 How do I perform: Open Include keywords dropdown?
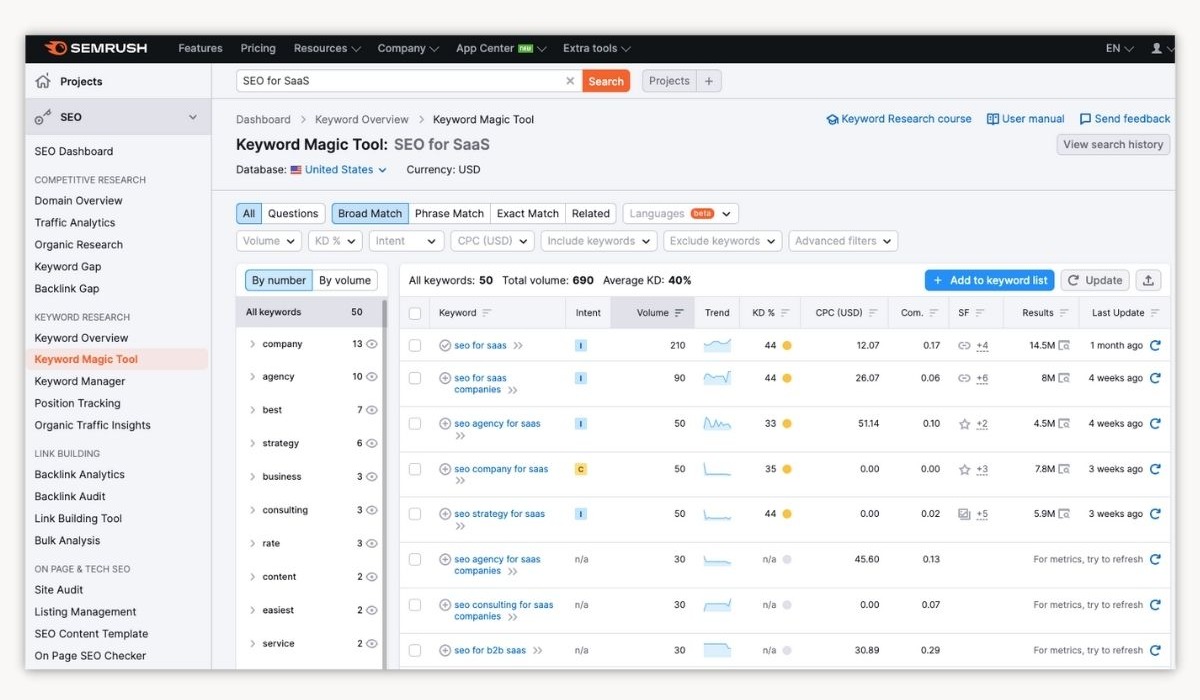coord(599,241)
